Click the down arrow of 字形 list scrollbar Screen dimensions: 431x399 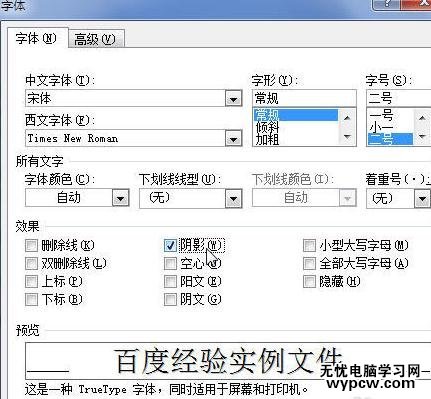pyautogui.click(x=347, y=137)
